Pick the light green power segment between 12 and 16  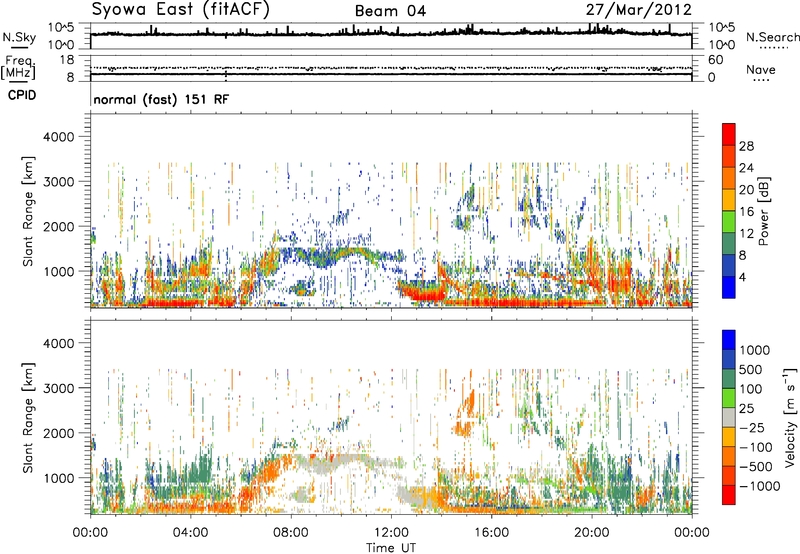click(729, 222)
